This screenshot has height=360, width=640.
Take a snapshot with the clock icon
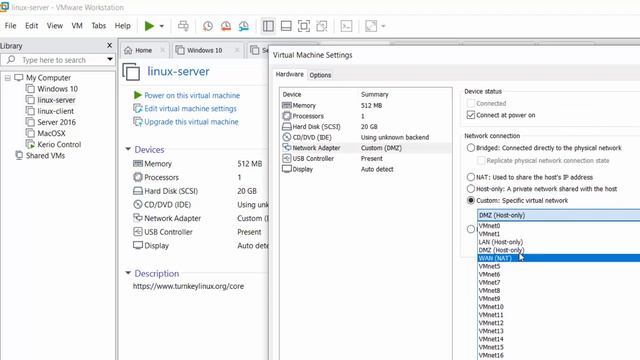(x=208, y=26)
